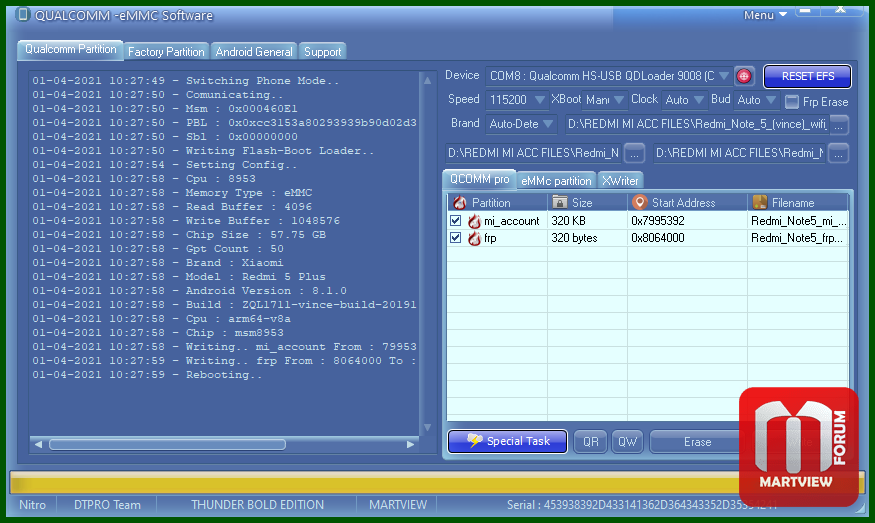This screenshot has height=523, width=875.
Task: Switch to Qualcomm Partition tab
Action: [71, 50]
